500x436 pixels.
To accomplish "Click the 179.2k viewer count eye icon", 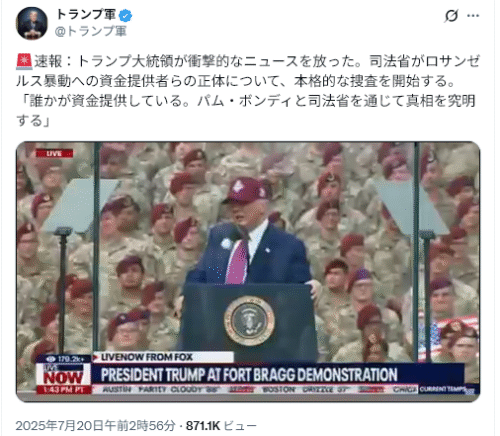I will point(51,359).
